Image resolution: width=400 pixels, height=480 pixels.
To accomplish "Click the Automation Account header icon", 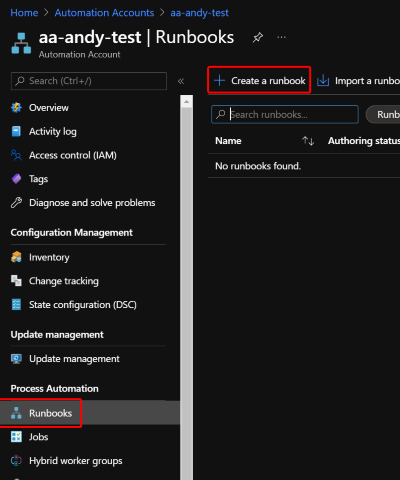I will 21,43.
